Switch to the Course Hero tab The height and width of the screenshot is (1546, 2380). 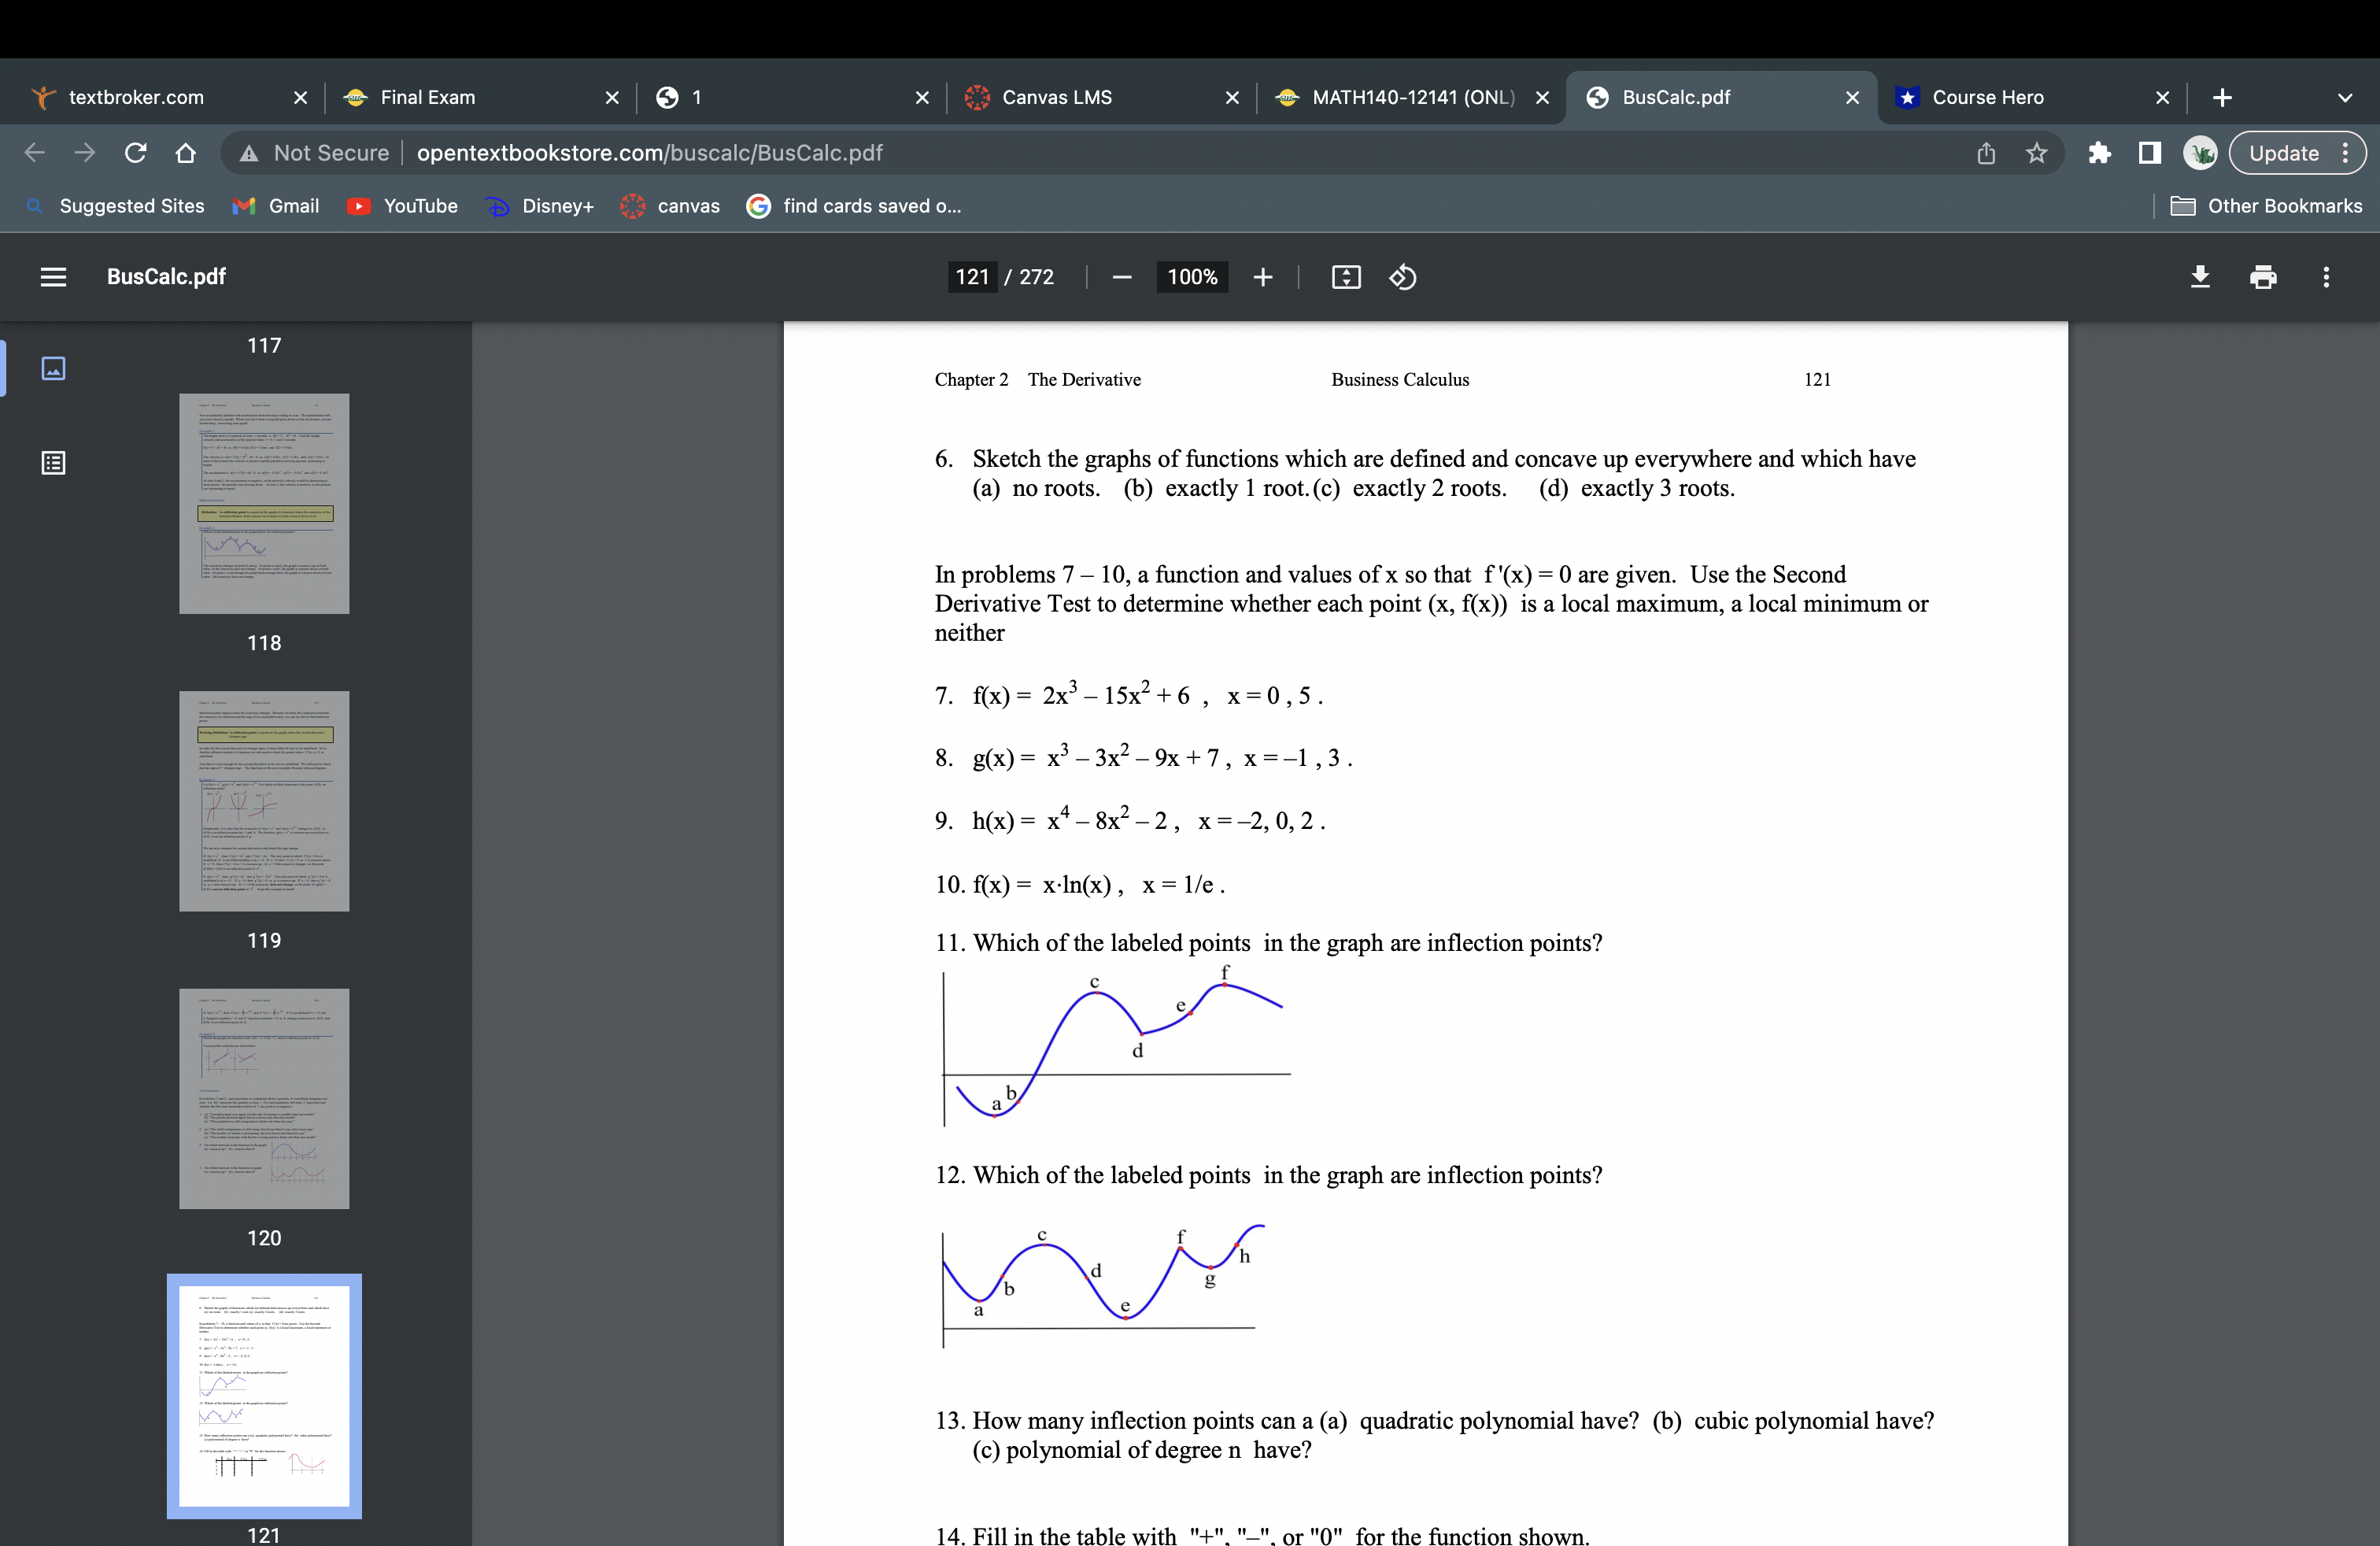tap(1988, 97)
